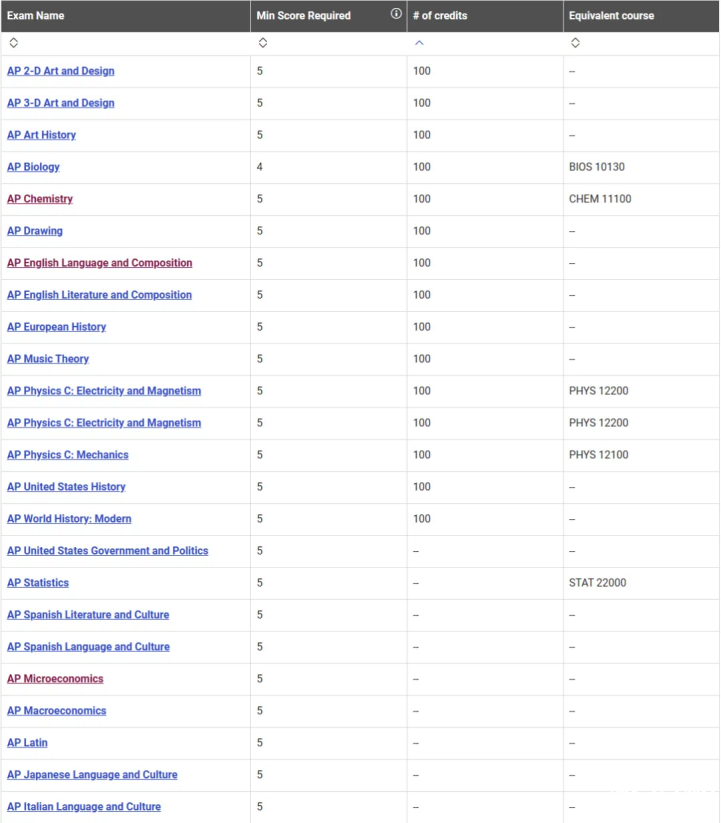721x823 pixels.
Task: Open AP Statistics exam details
Action: (38, 583)
